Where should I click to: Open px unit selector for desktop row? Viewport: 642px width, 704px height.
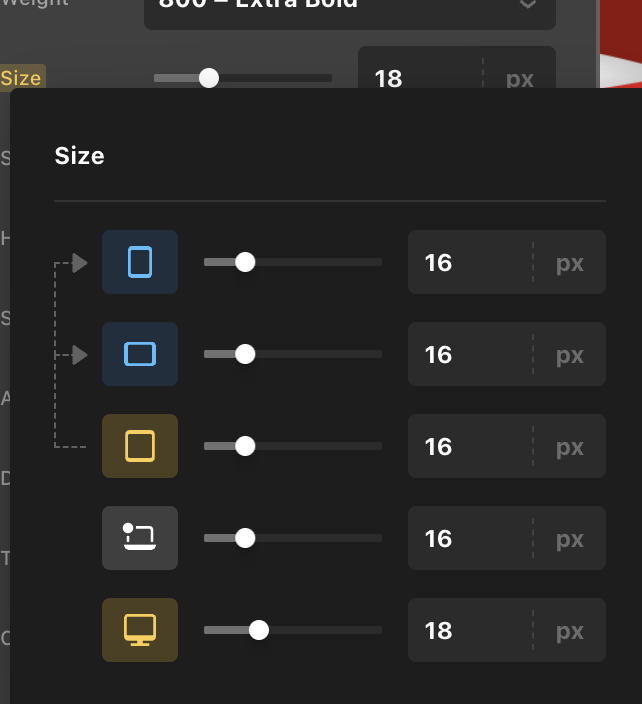point(570,630)
